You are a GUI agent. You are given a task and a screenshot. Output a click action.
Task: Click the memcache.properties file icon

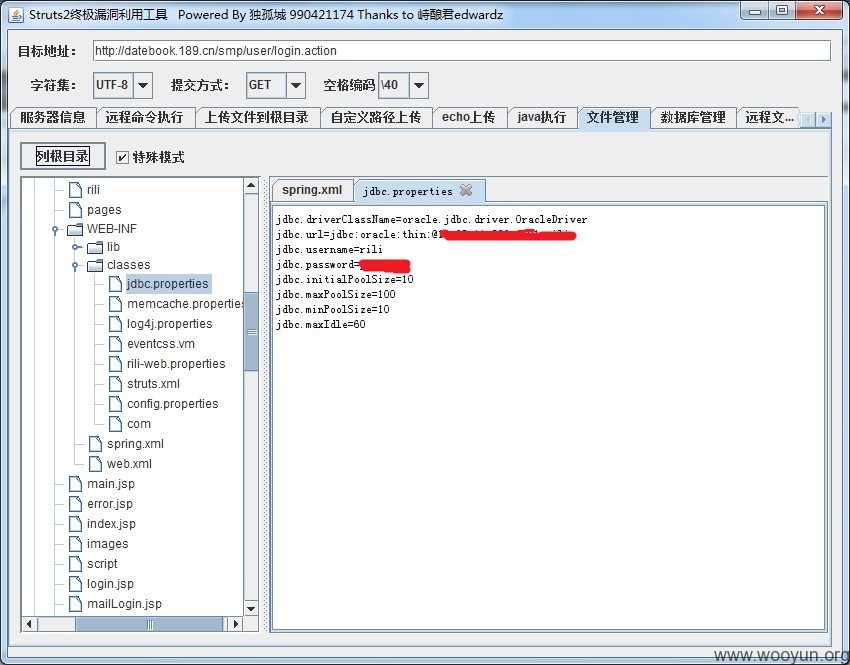(115, 304)
